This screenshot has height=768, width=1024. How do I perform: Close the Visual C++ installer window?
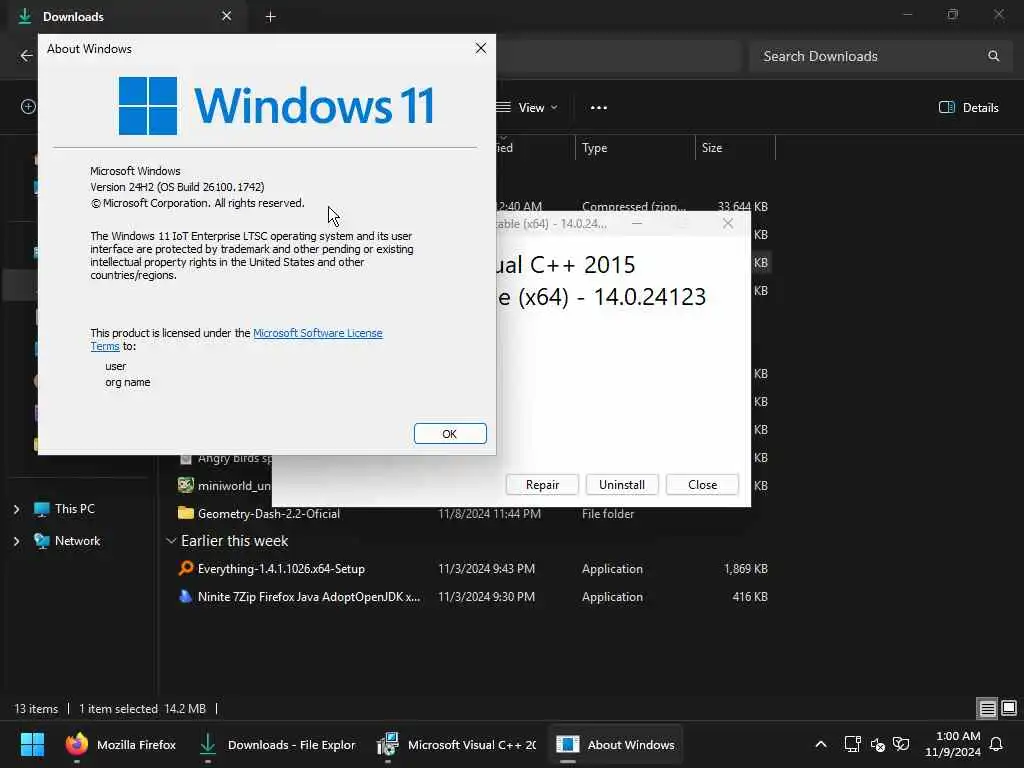point(728,224)
